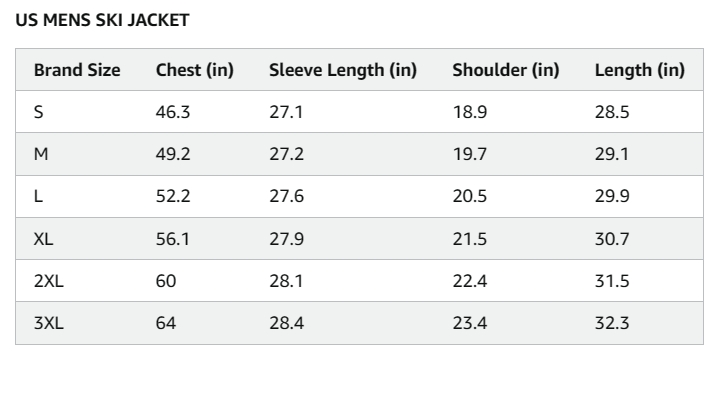Select the Sleeve Length (in) header
This screenshot has width=725, height=399.
[343, 70]
